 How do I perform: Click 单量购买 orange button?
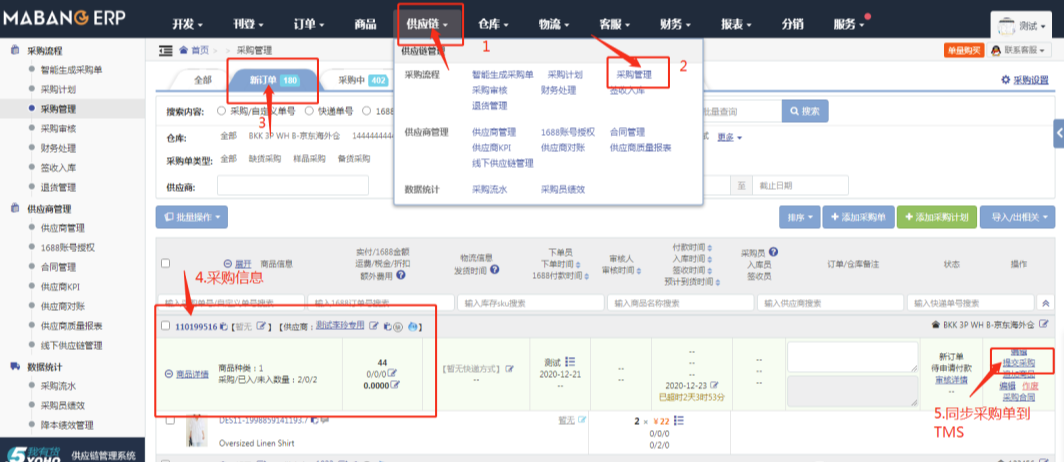point(964,50)
